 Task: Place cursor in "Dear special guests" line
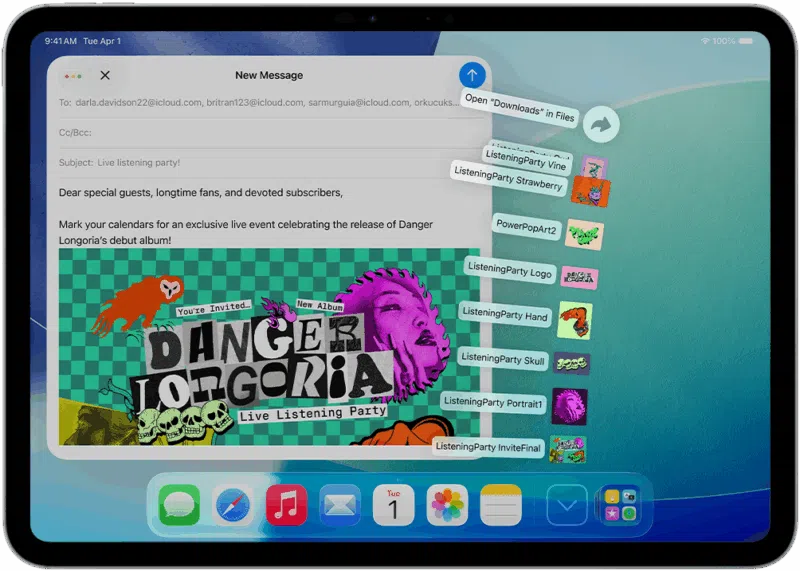click(x=201, y=193)
